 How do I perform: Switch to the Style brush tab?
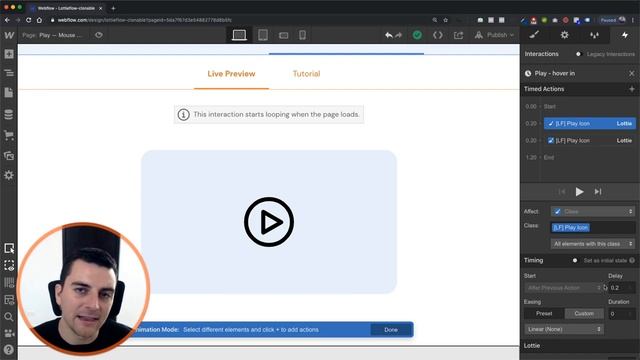pyautogui.click(x=534, y=35)
